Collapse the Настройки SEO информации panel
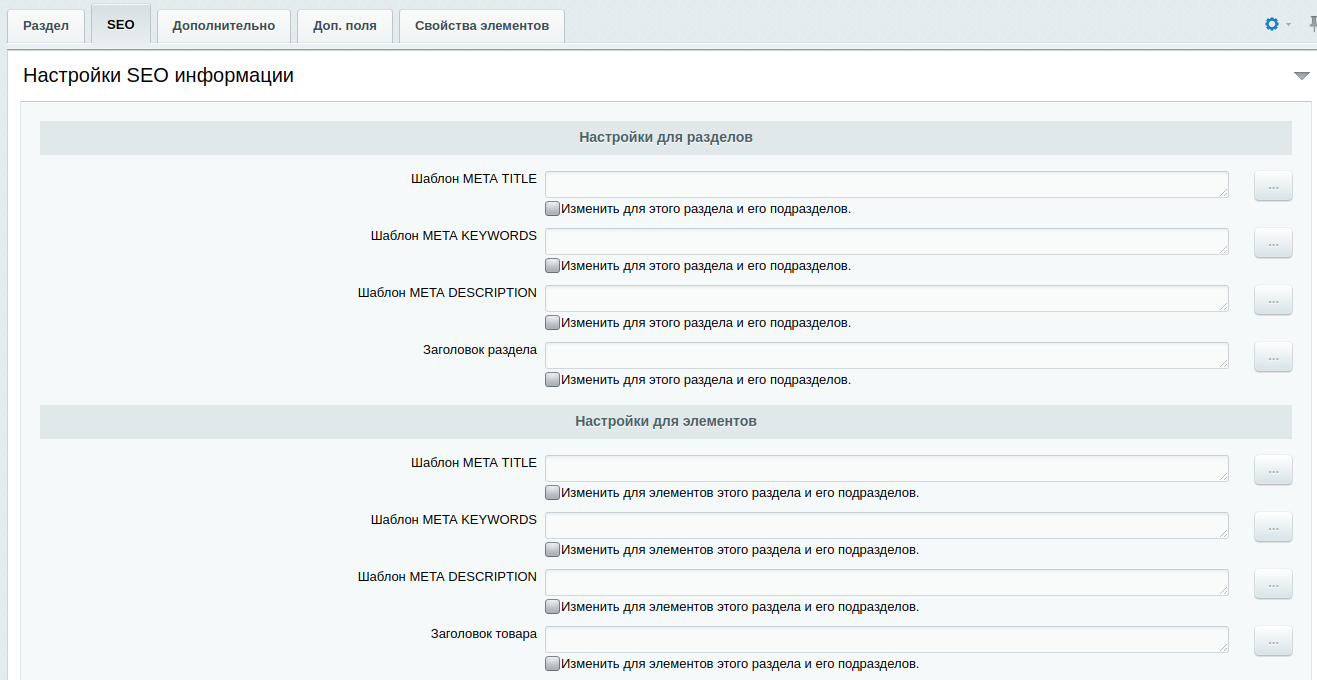The width and height of the screenshot is (1317, 680). coord(1301,76)
